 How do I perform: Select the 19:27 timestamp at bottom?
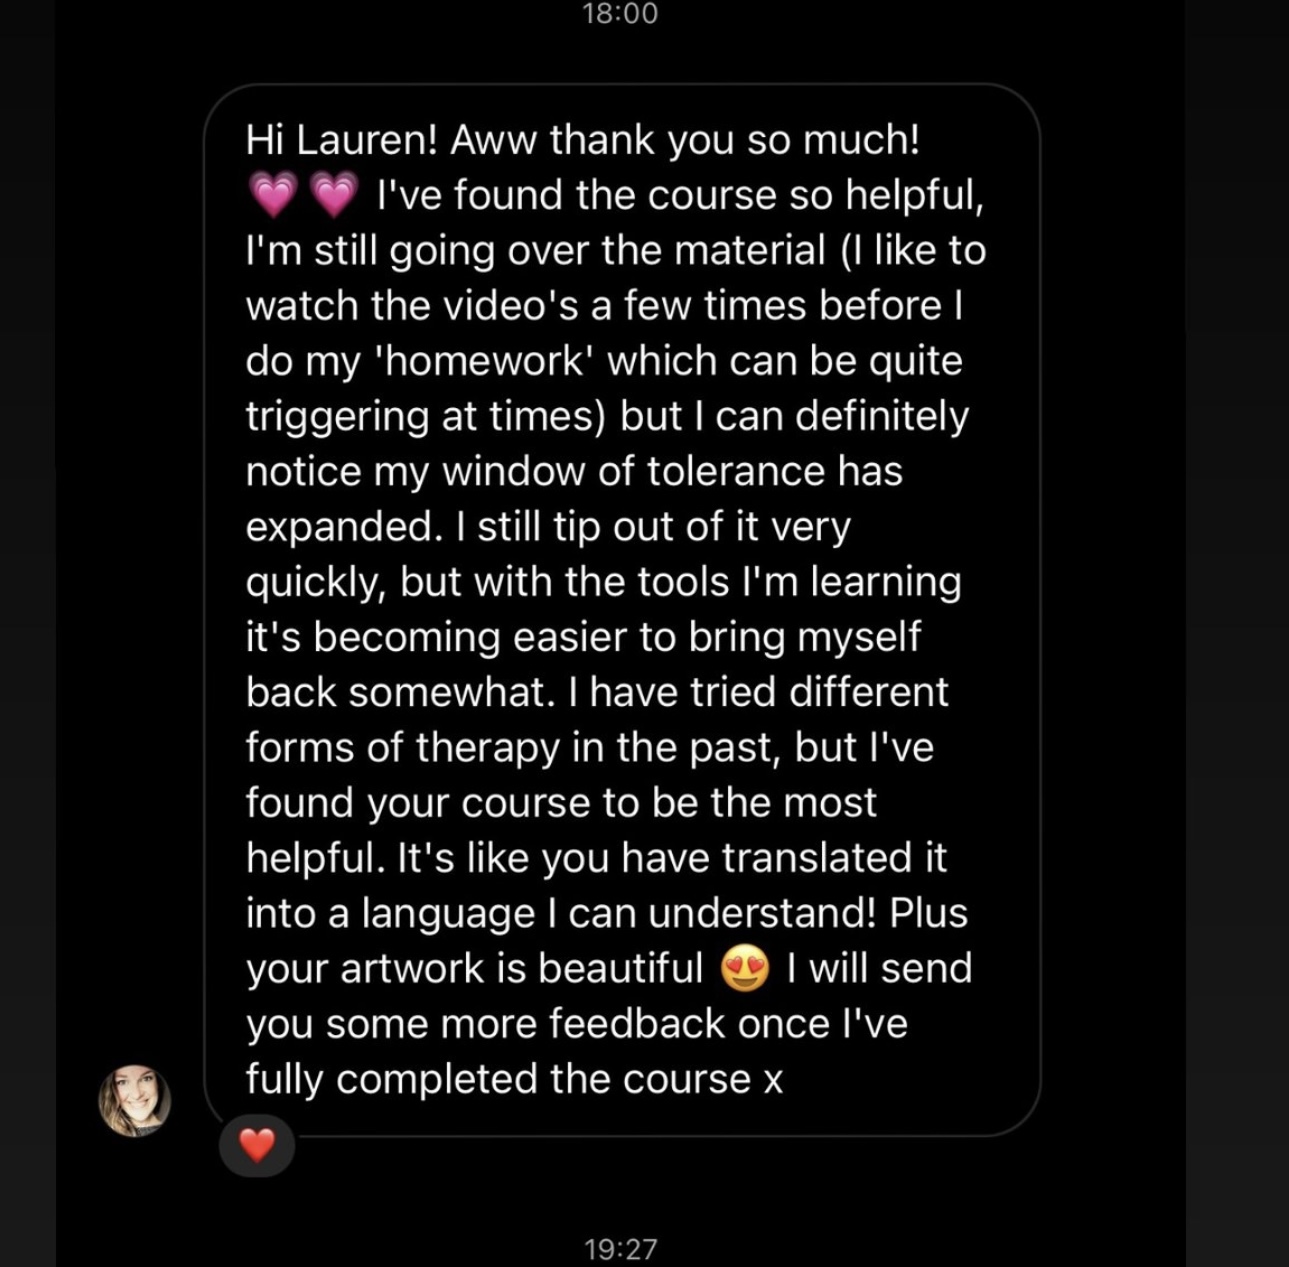tap(620, 1249)
